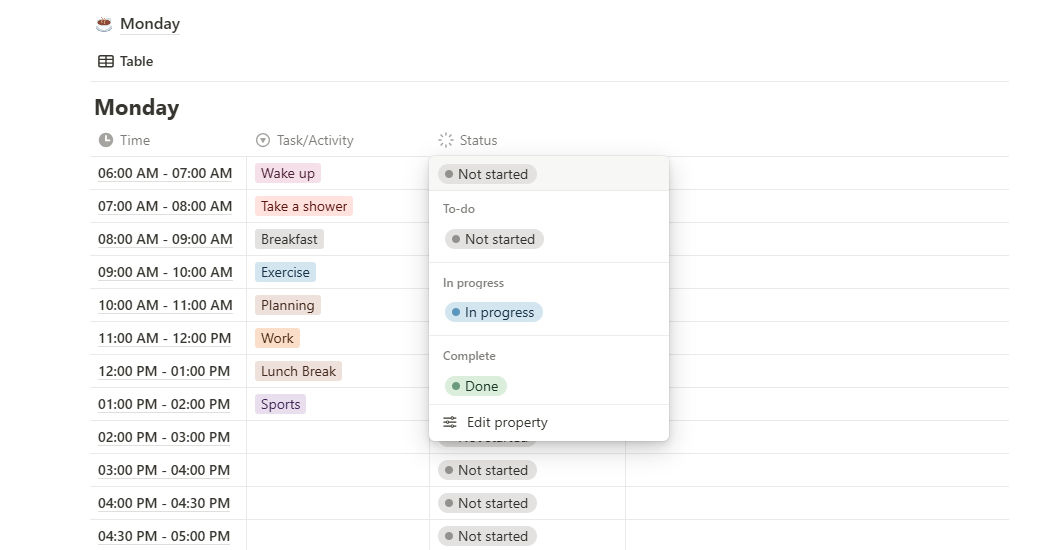Click the Task/Activity select arrow icon
The height and width of the screenshot is (550, 1047).
pos(263,140)
